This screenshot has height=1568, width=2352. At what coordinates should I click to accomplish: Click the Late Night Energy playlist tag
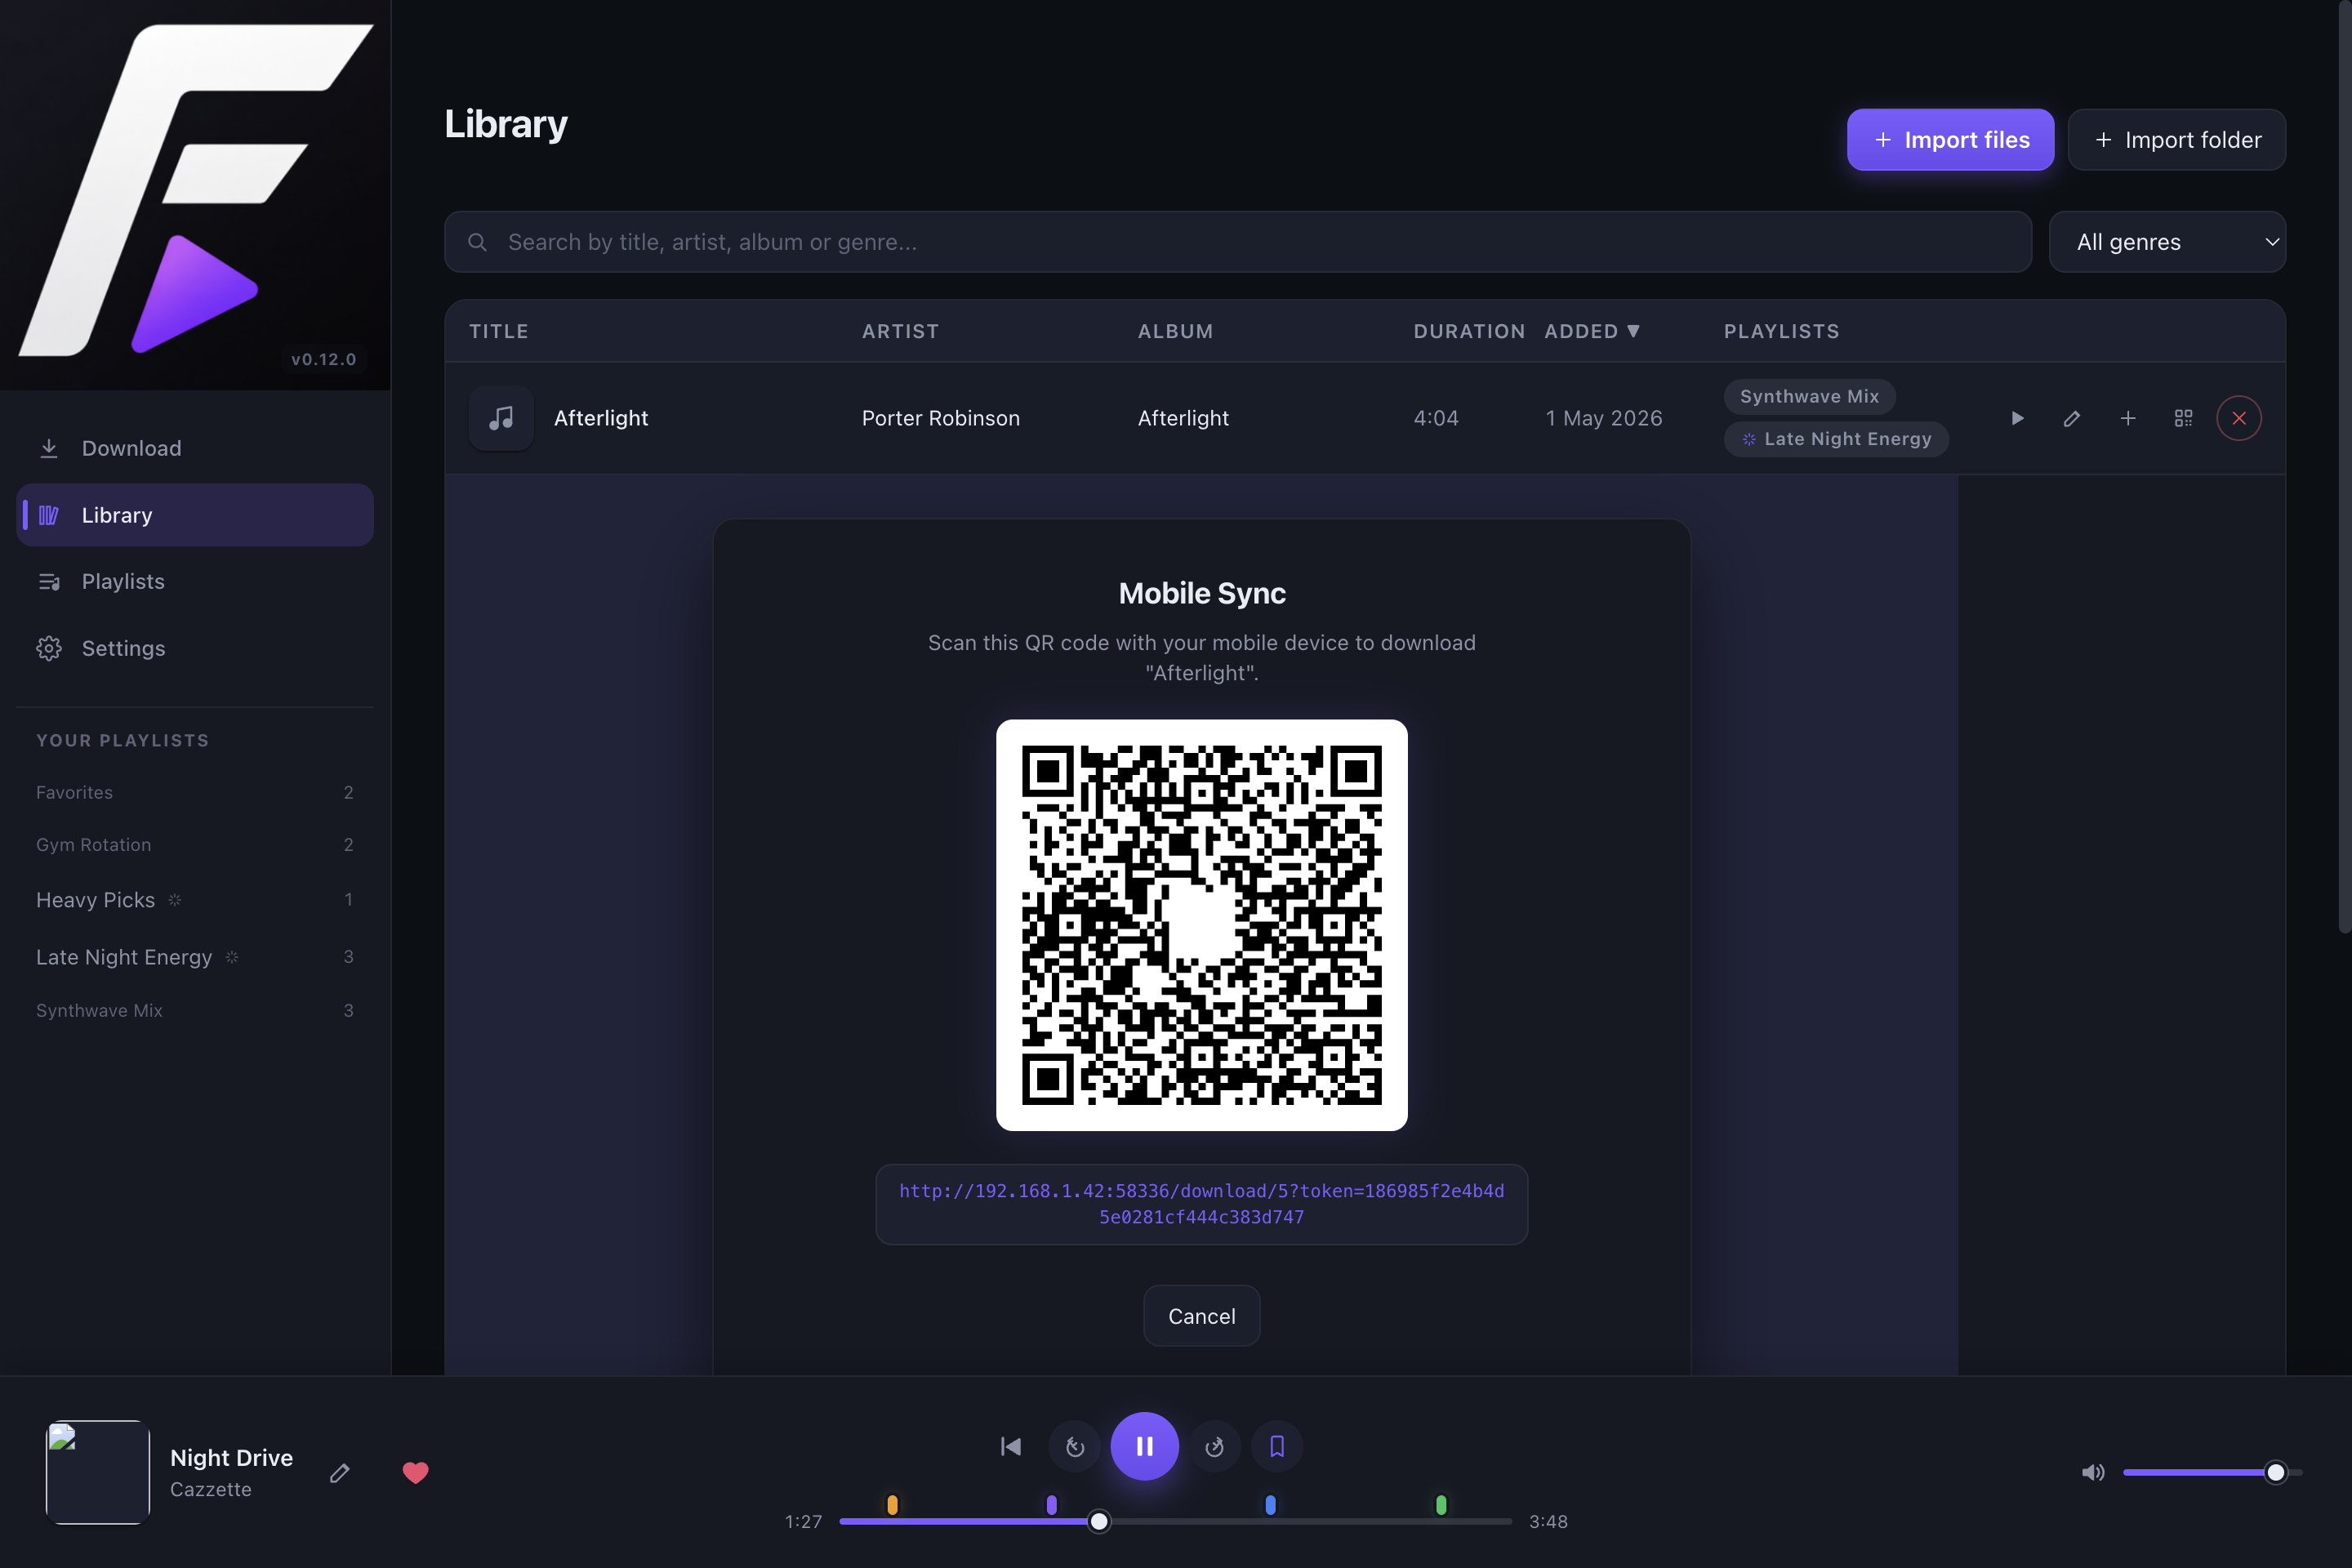(1836, 439)
